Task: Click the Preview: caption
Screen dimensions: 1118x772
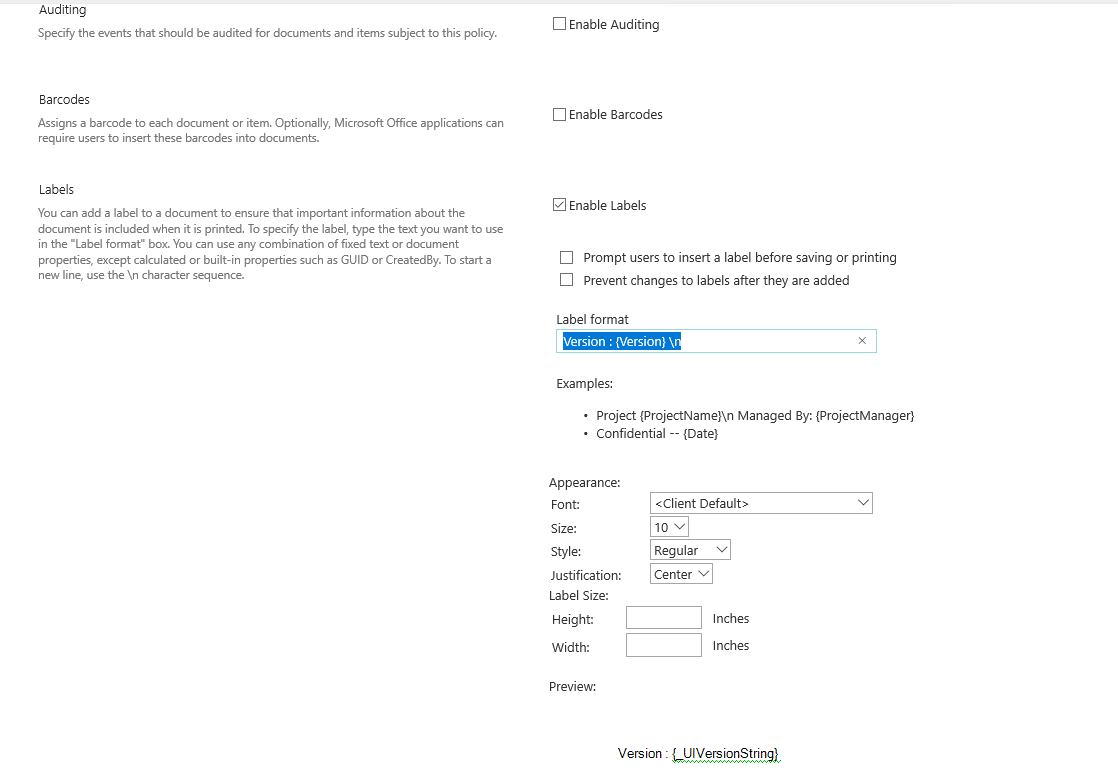Action: click(573, 686)
